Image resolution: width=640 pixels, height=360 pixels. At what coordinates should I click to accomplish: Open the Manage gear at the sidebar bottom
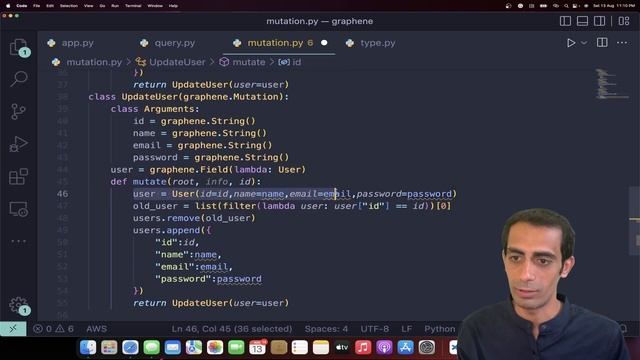[19, 305]
